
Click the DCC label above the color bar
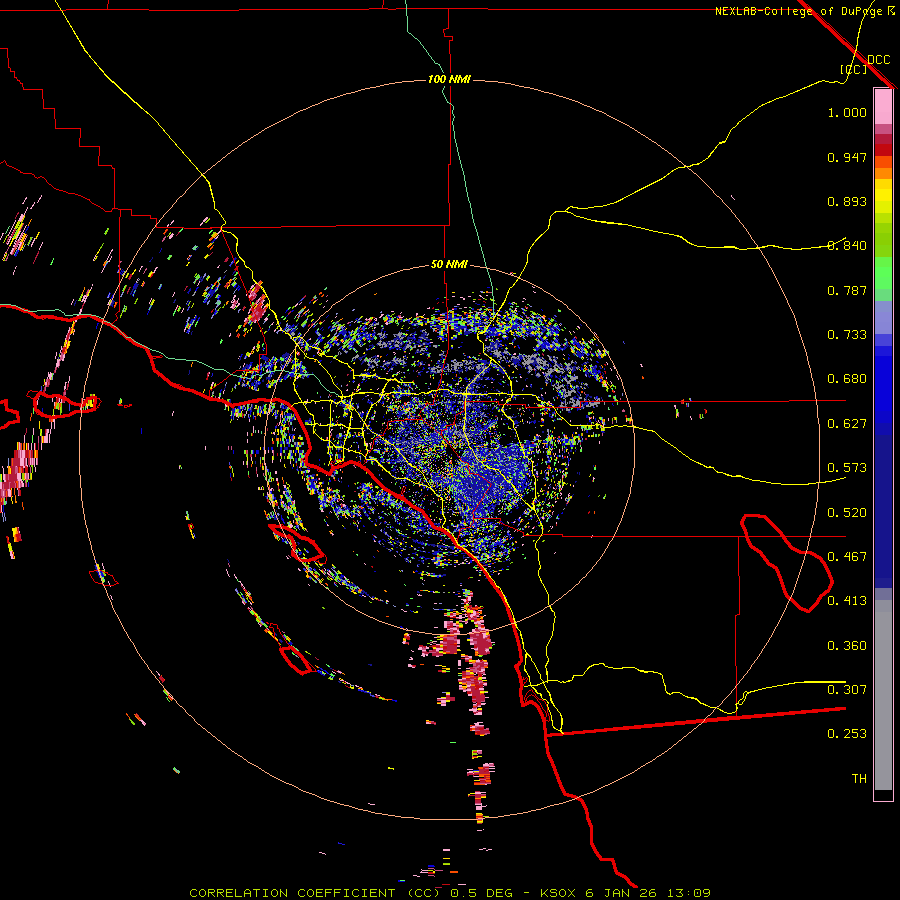(x=878, y=60)
